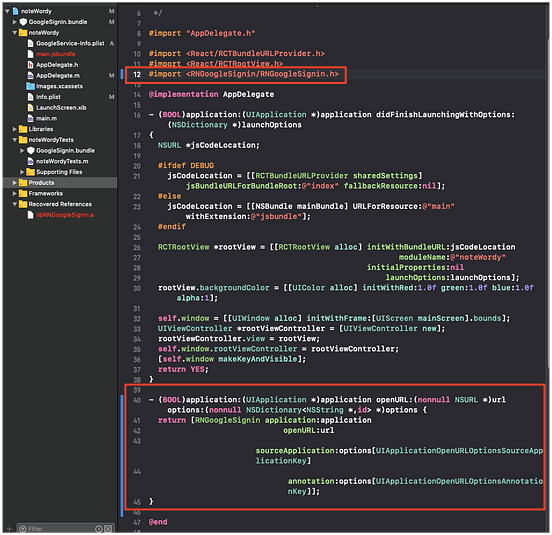Click the '#import "AppDelegate.h"' line
The image size is (552, 535).
(x=202, y=33)
